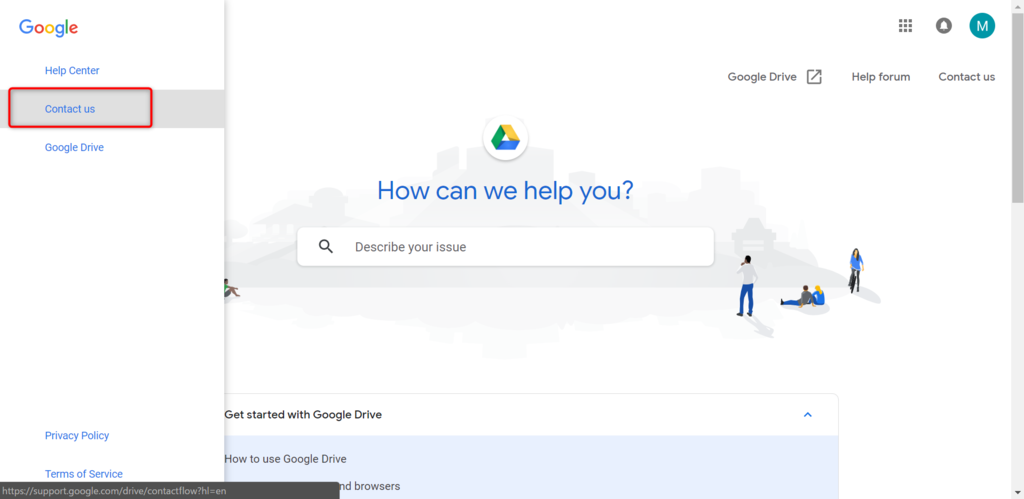The height and width of the screenshot is (499, 1024).
Task: Open How to use Google Drive article
Action: point(285,459)
